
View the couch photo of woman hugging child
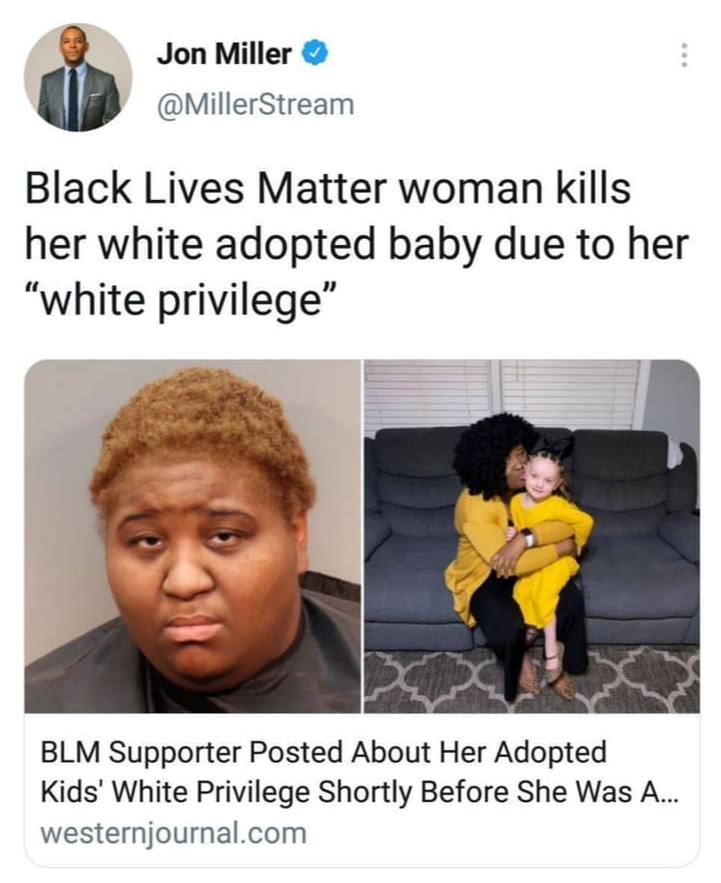tap(532, 536)
